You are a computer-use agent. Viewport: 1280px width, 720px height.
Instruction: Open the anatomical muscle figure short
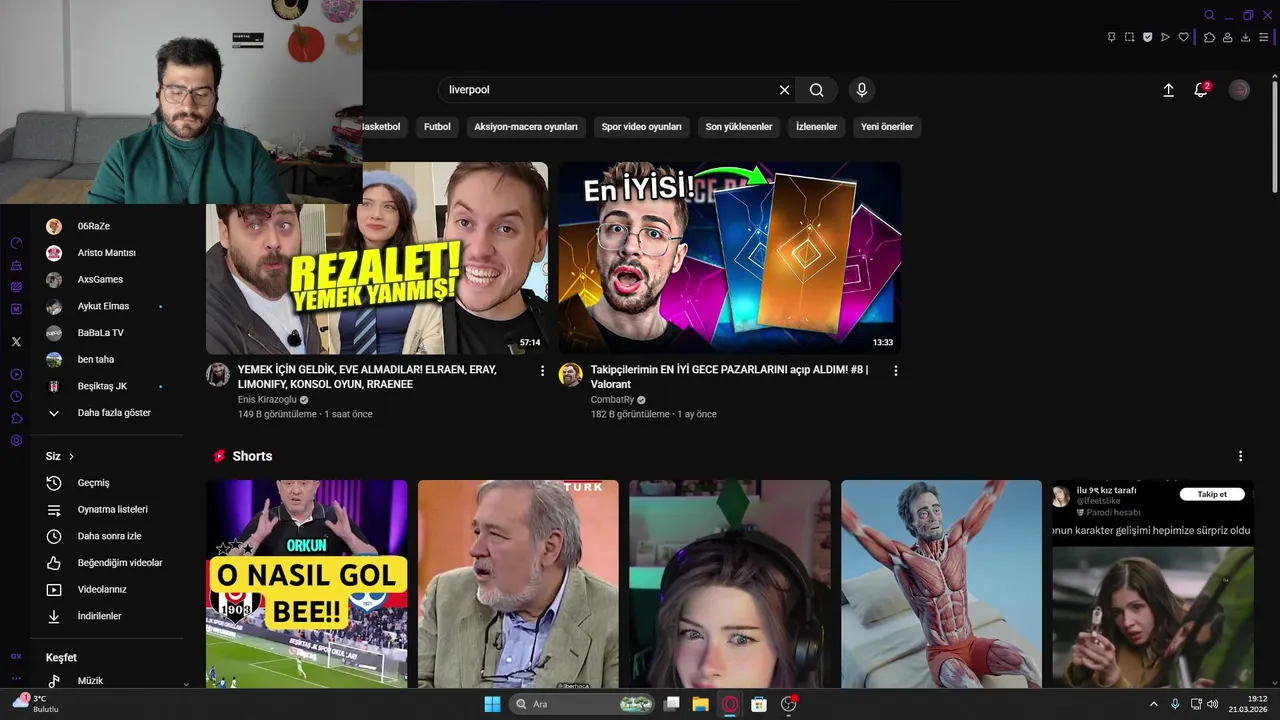[x=941, y=584]
